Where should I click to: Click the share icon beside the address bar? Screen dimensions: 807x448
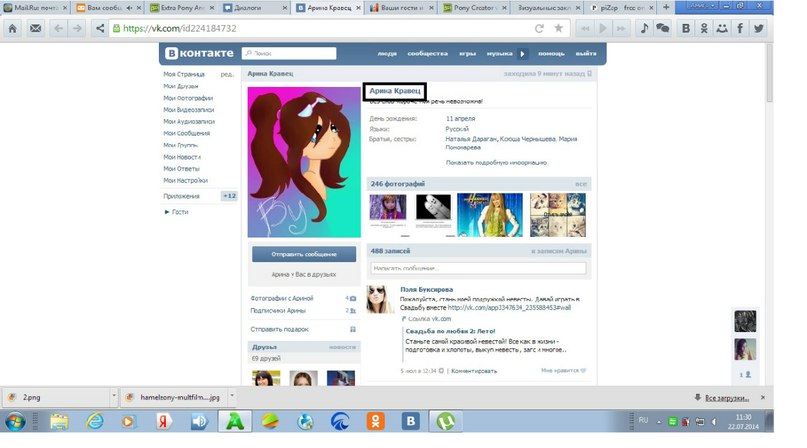pyautogui.click(x=100, y=29)
